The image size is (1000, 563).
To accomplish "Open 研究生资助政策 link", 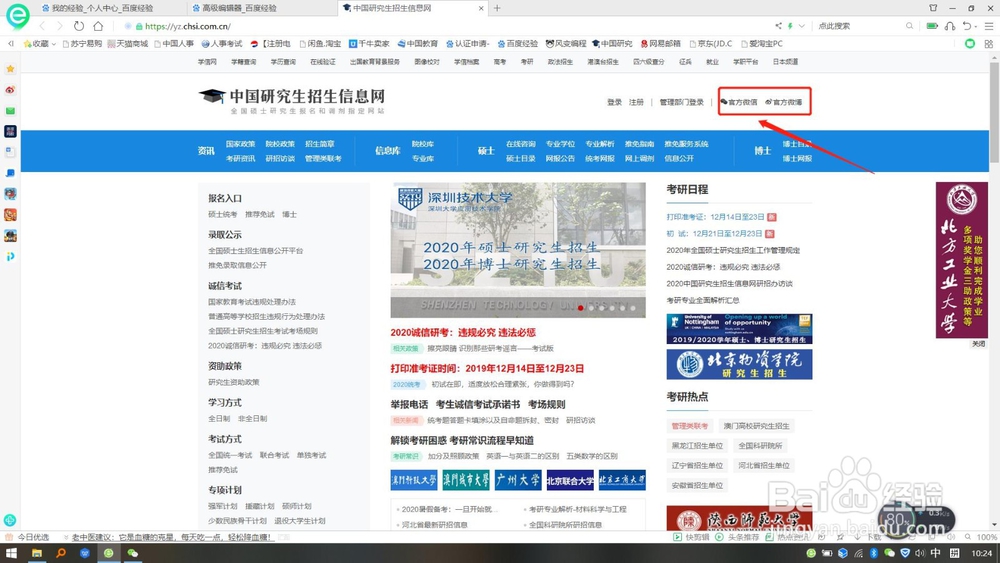I will coord(233,382).
